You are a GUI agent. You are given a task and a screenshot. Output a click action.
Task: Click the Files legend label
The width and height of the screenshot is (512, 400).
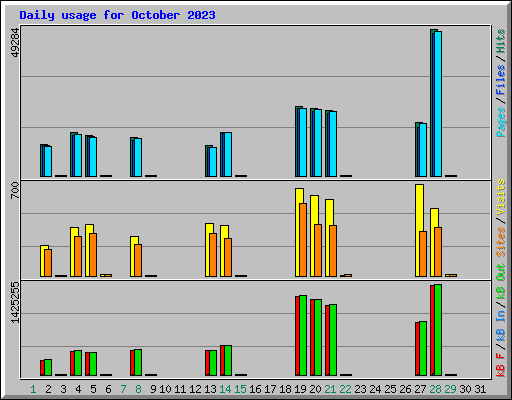500,80
